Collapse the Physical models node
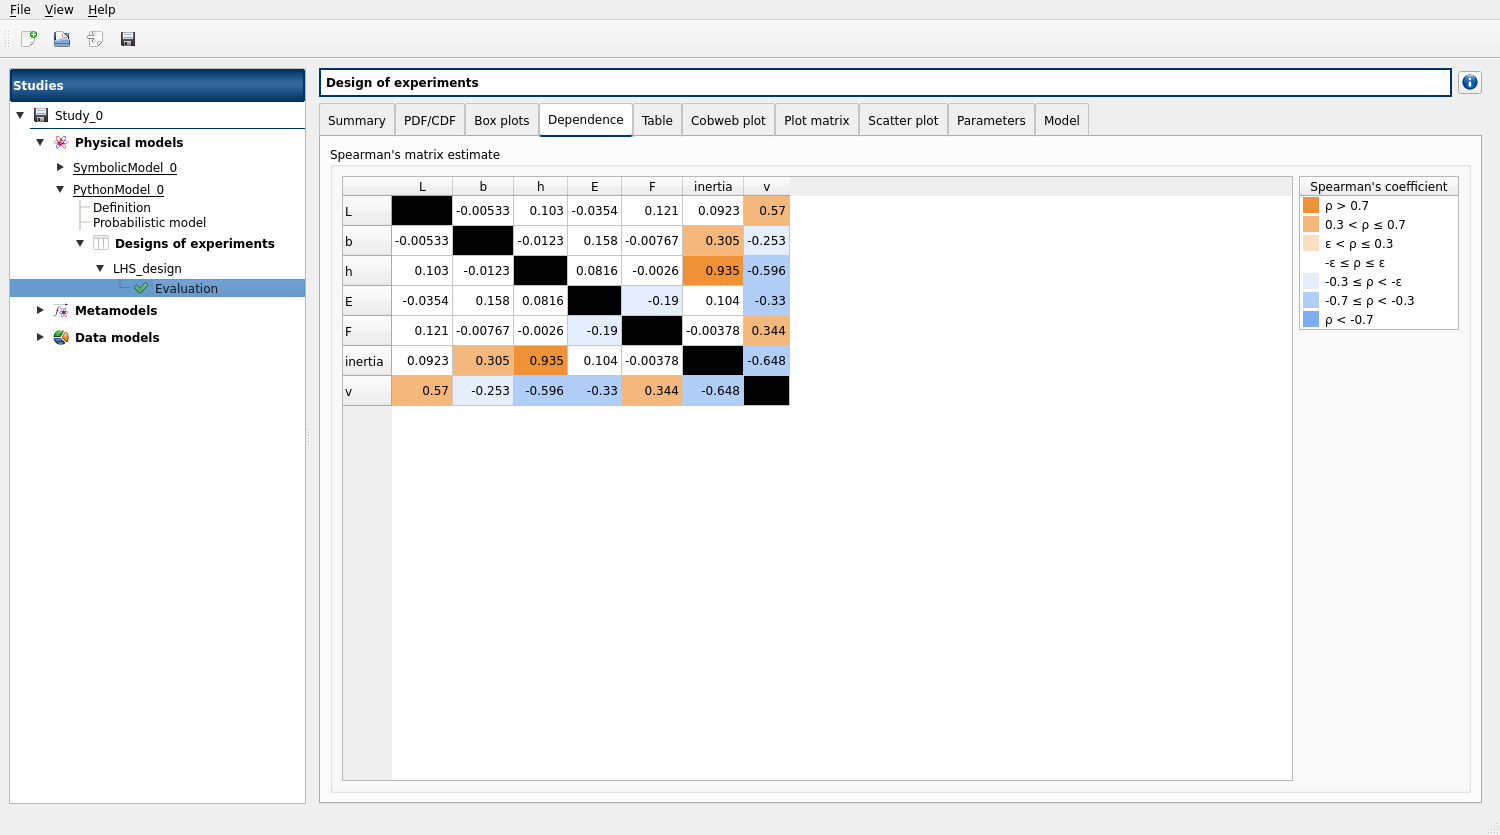 [40, 142]
